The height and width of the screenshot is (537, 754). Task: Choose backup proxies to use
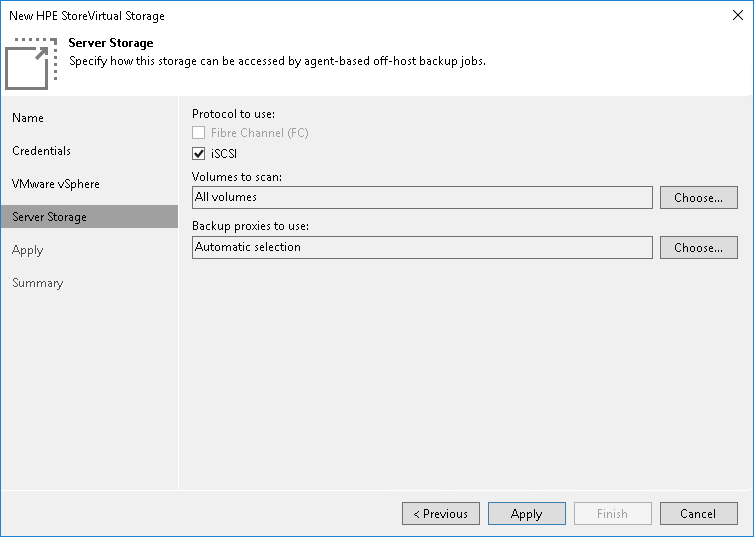[x=698, y=247]
